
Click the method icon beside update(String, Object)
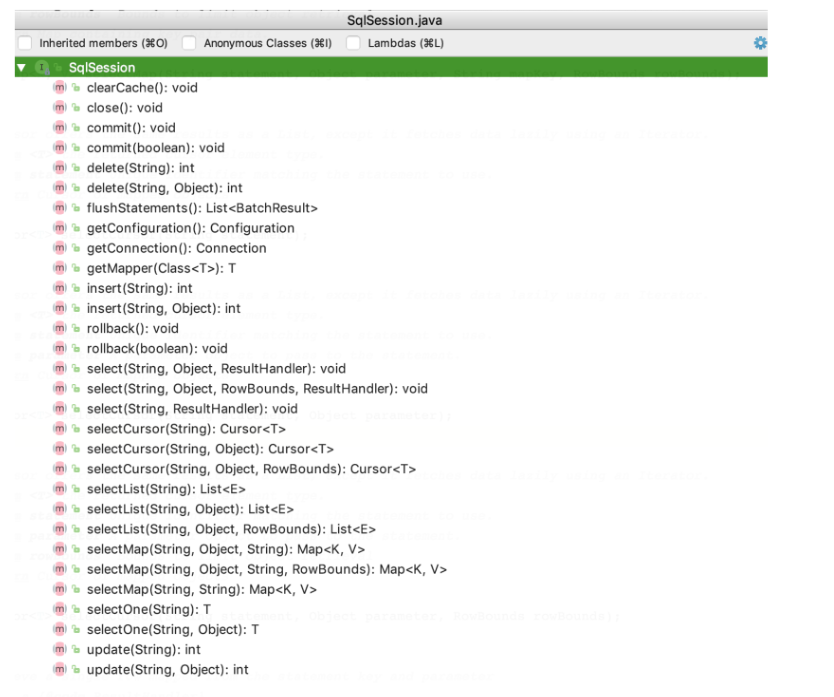tap(58, 668)
